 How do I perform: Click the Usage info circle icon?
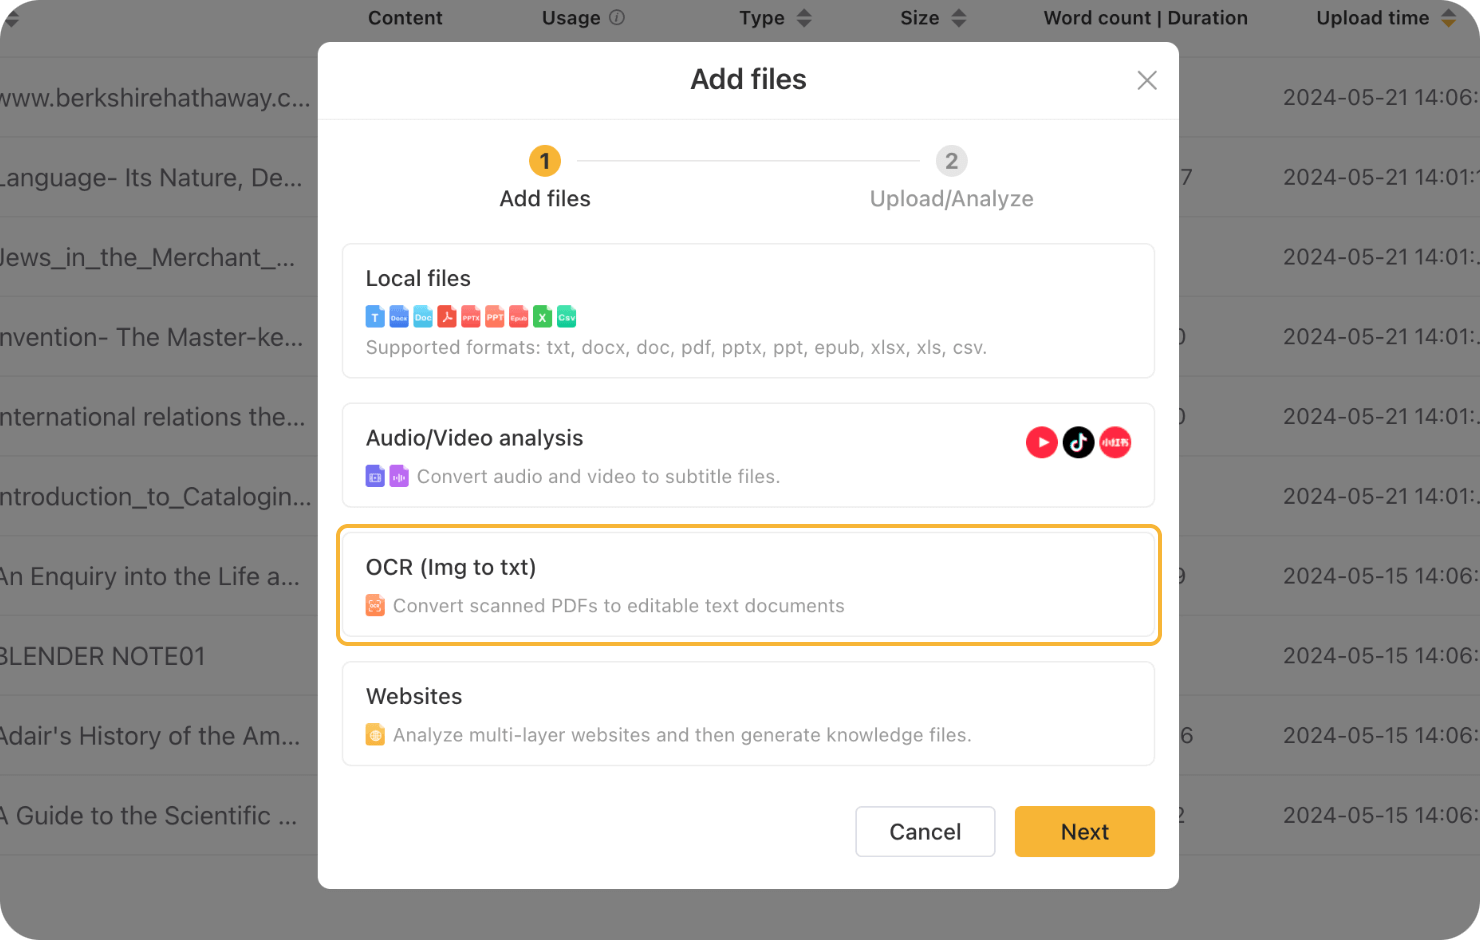[x=617, y=17]
